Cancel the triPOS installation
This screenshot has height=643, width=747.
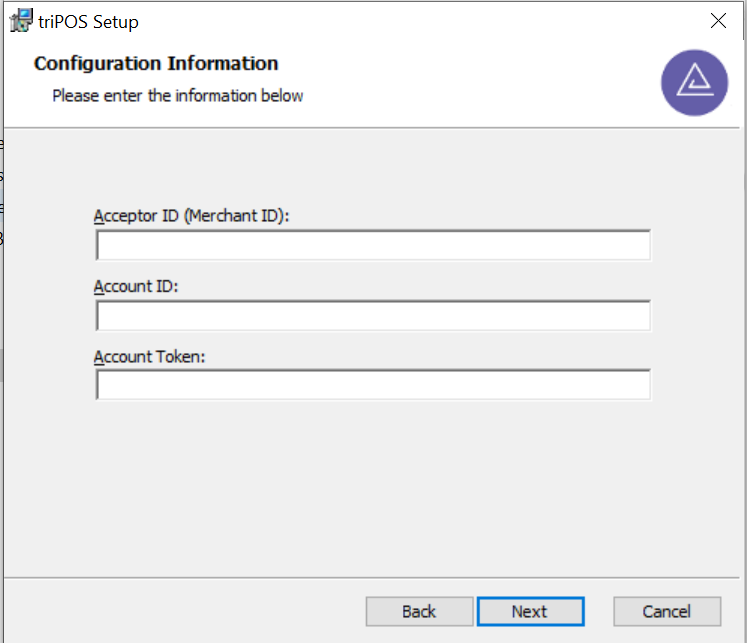(x=667, y=612)
